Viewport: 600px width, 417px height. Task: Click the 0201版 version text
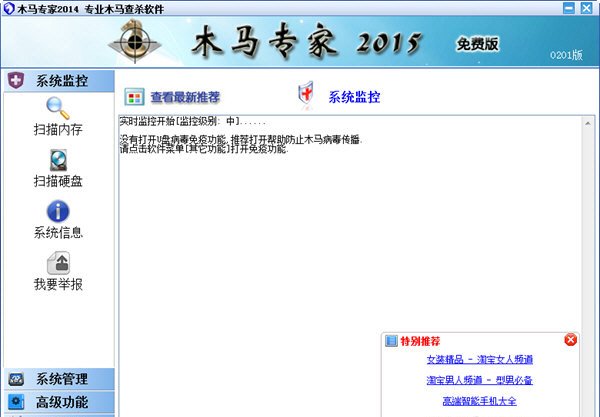click(566, 55)
